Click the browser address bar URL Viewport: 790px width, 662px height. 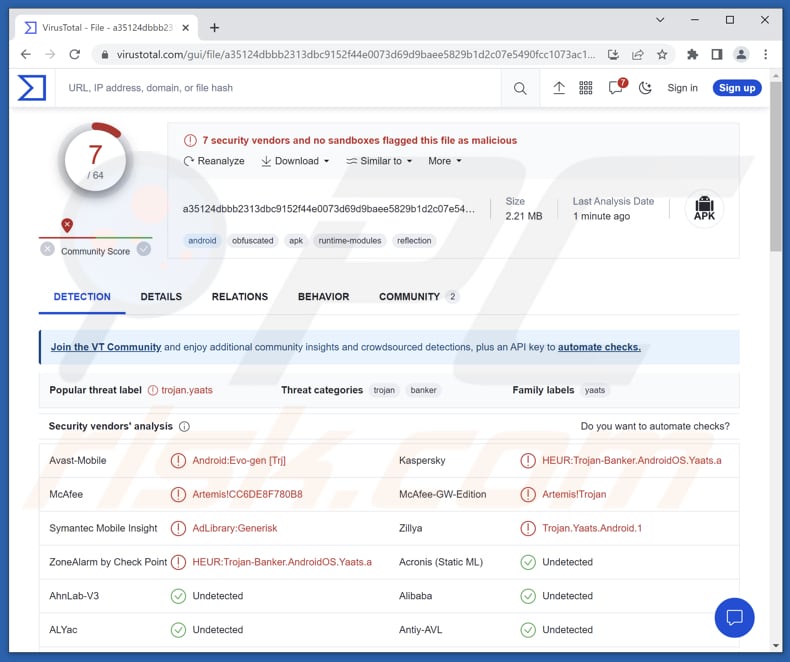click(355, 54)
